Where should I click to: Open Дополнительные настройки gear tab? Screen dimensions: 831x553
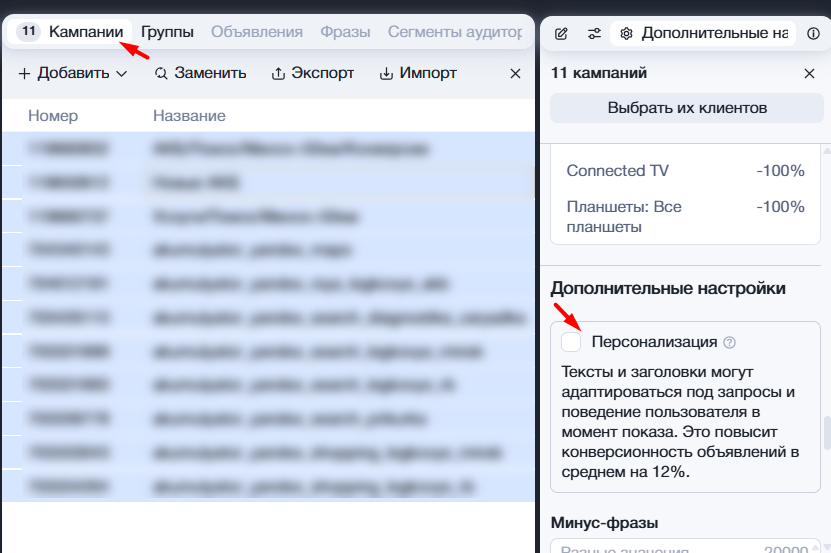point(703,33)
